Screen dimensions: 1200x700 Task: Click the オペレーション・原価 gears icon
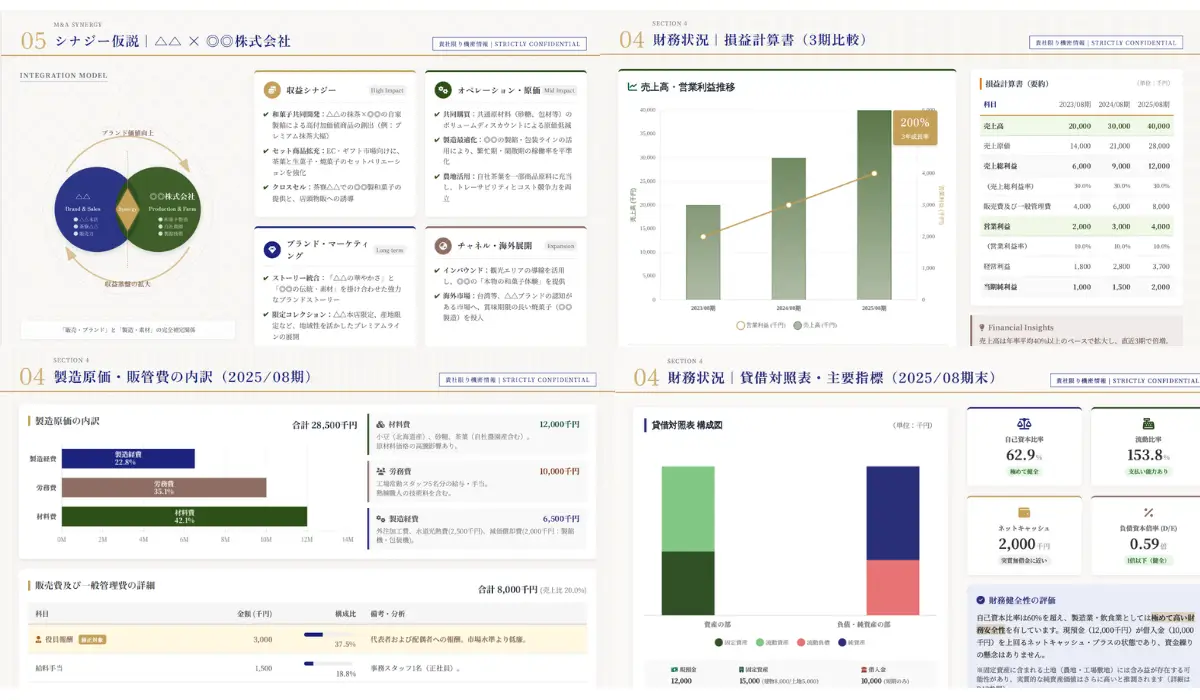tap(442, 90)
